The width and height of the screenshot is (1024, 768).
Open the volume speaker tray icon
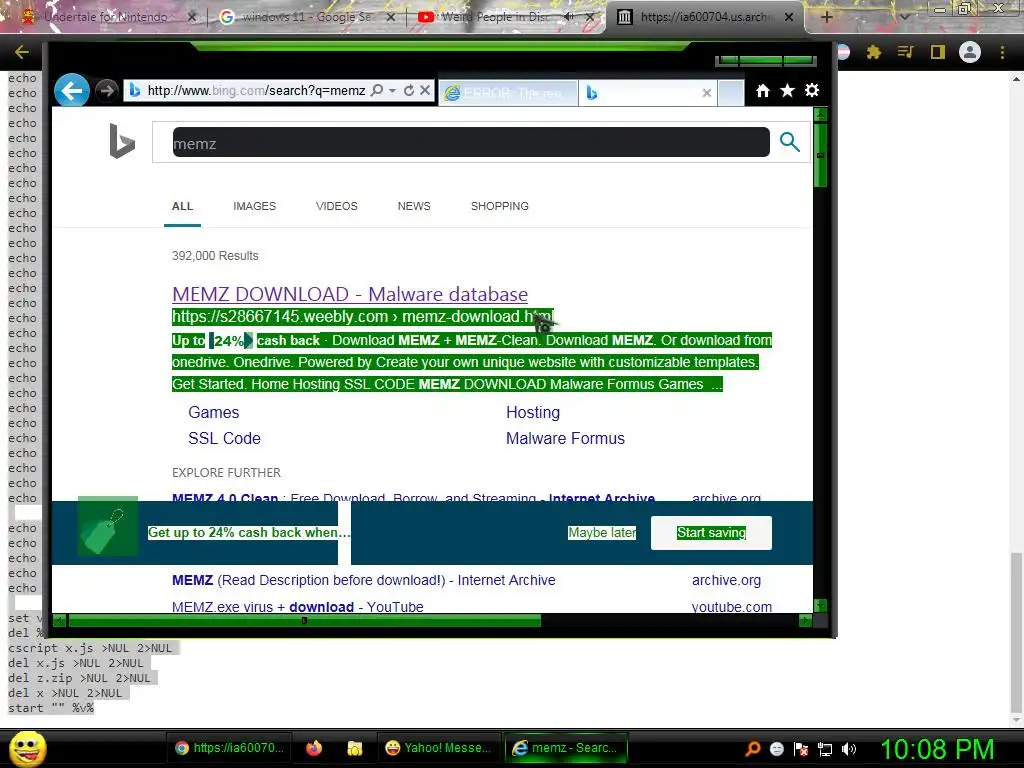(849, 749)
